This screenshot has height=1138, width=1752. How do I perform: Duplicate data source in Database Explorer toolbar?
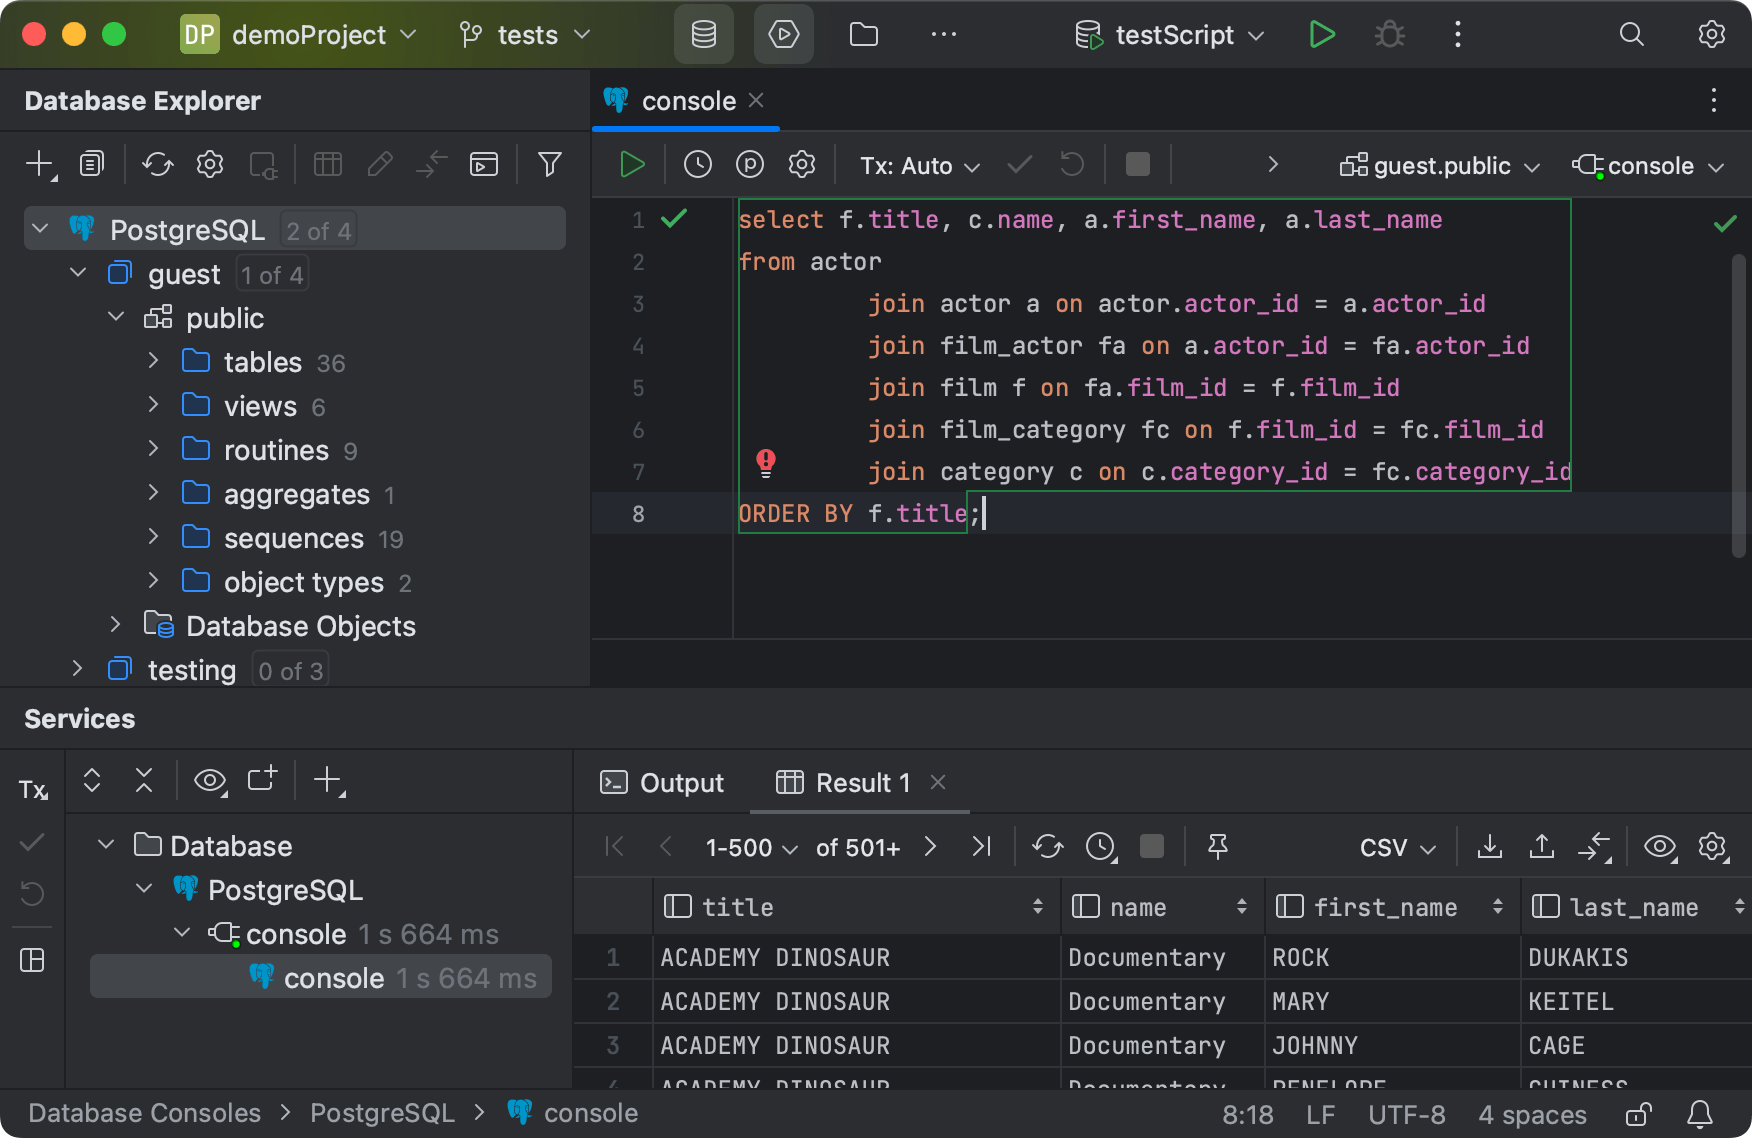tap(91, 164)
